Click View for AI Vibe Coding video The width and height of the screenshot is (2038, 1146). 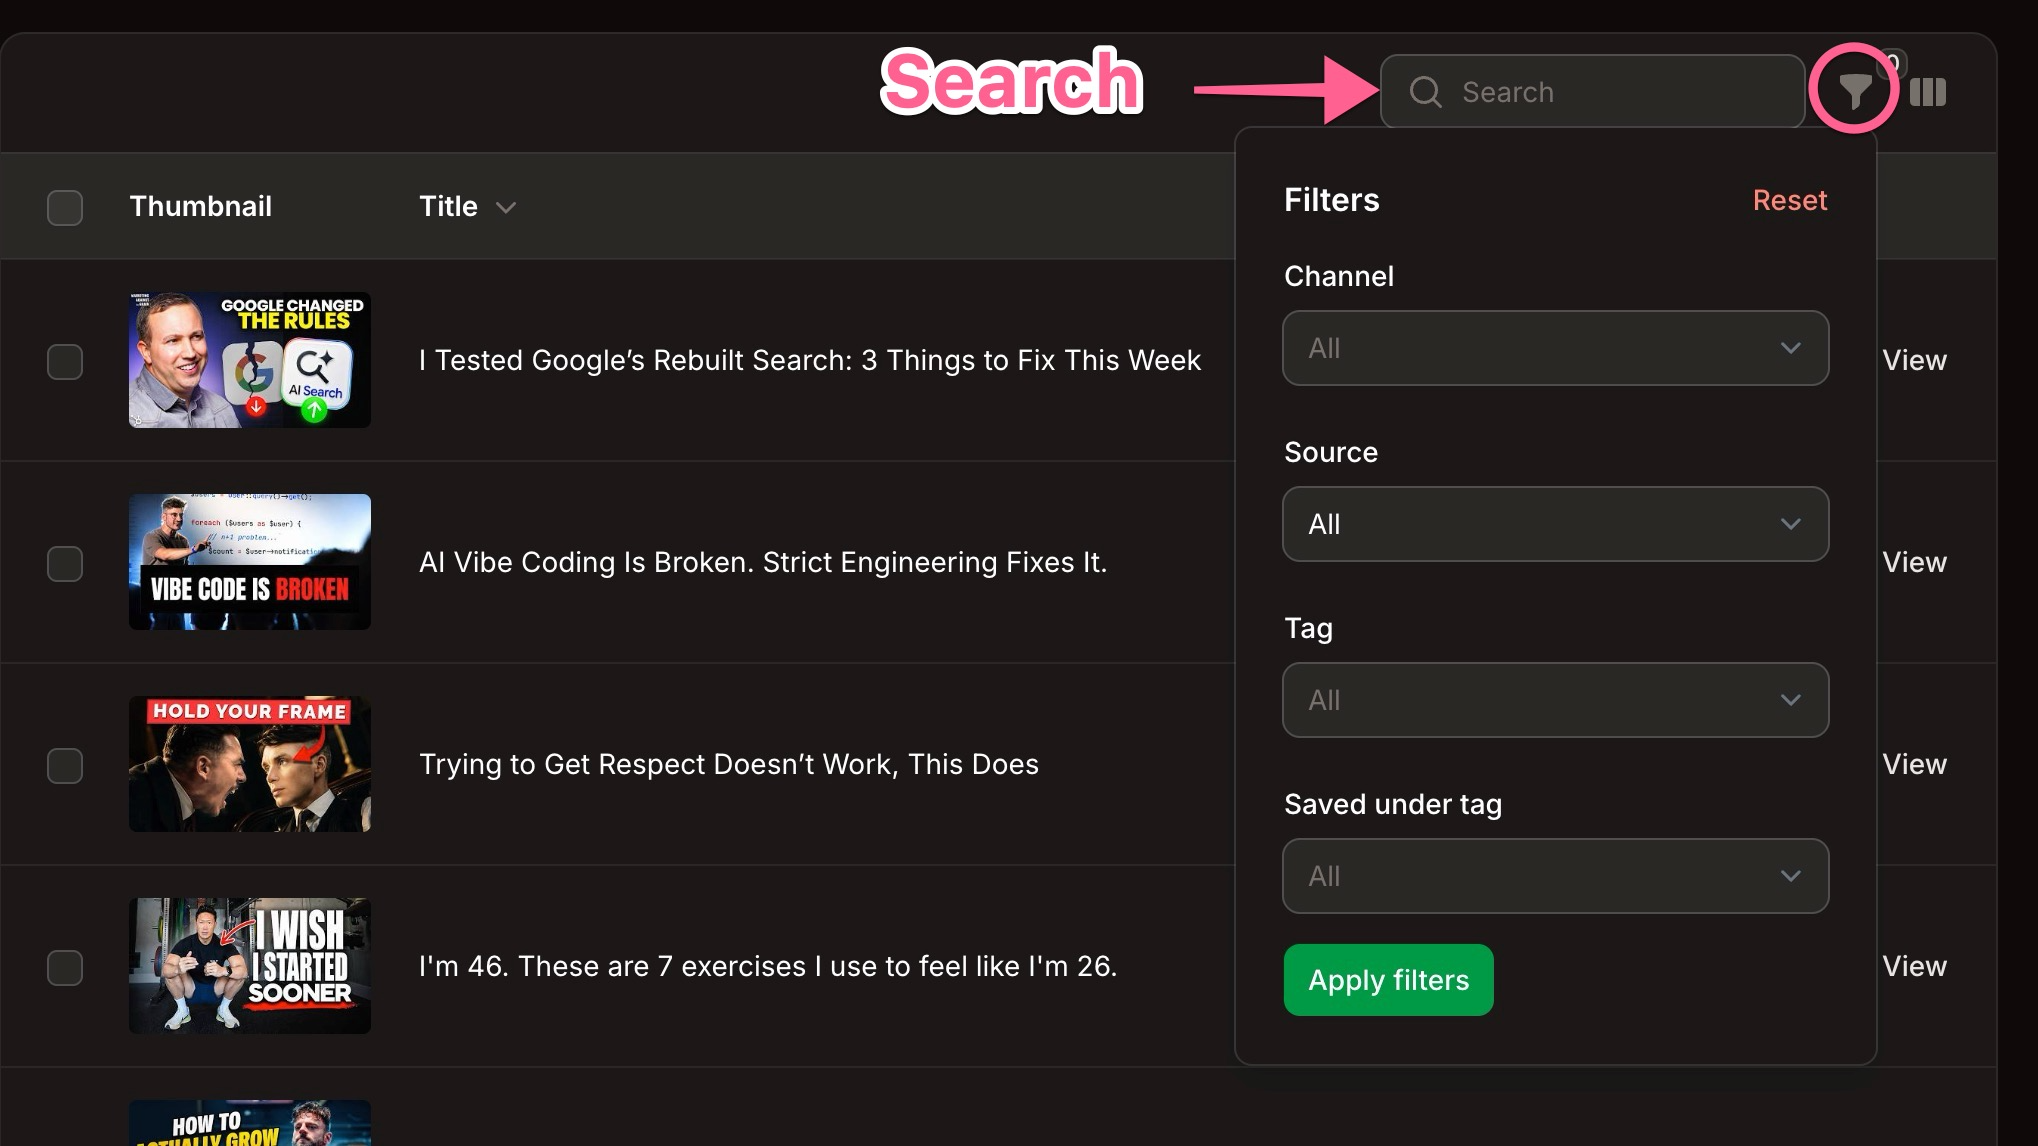pos(1914,562)
